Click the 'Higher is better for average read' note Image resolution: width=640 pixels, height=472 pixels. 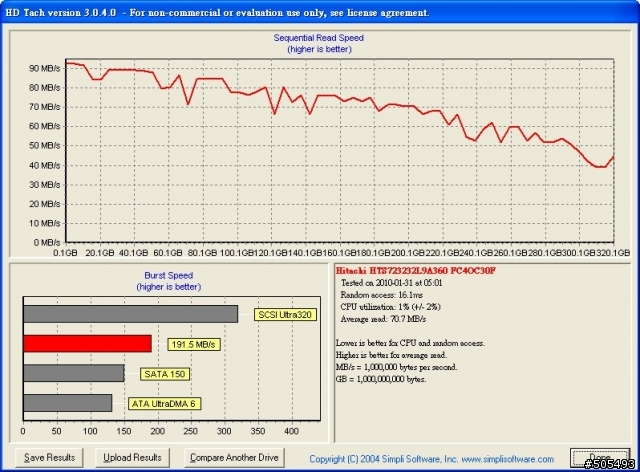coord(391,355)
